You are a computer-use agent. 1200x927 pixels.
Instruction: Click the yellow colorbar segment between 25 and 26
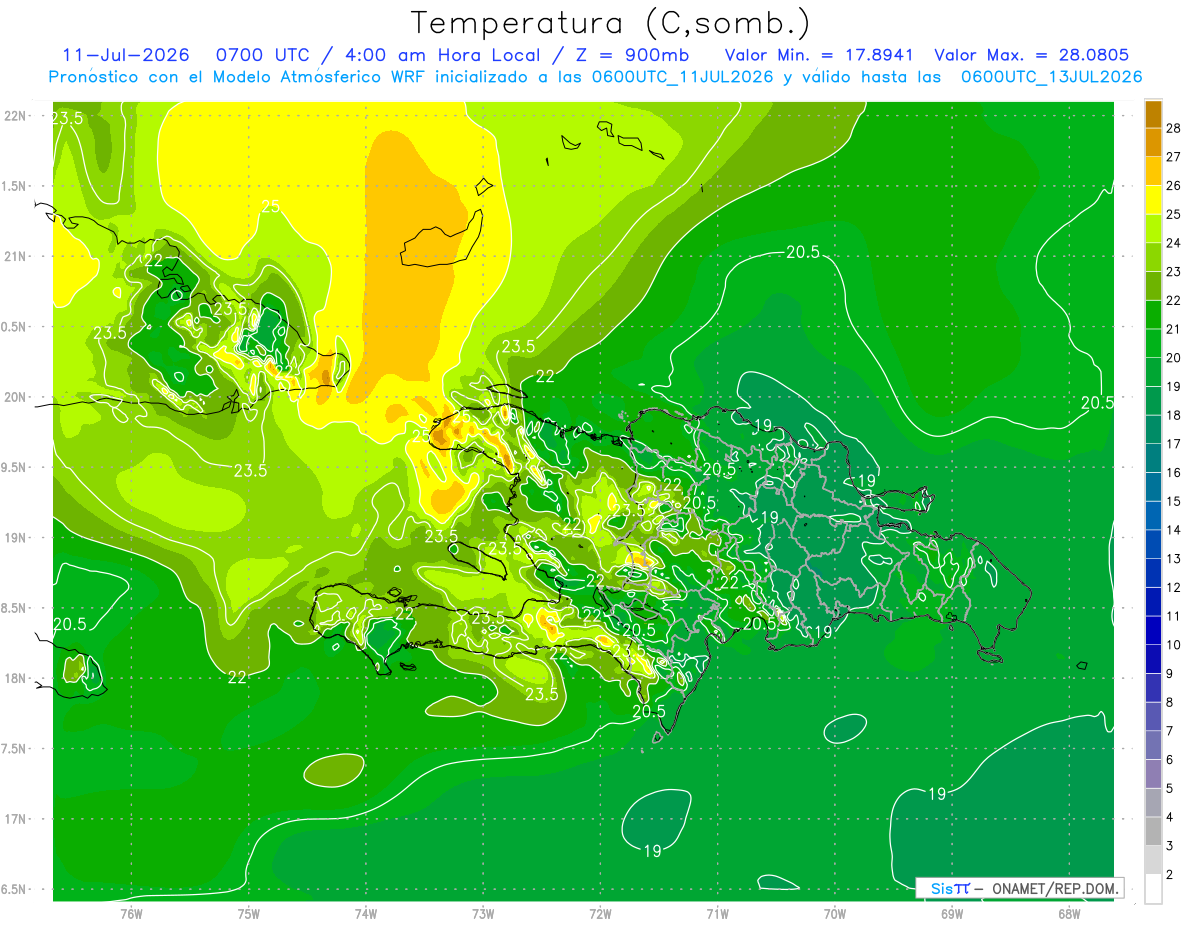point(1153,201)
